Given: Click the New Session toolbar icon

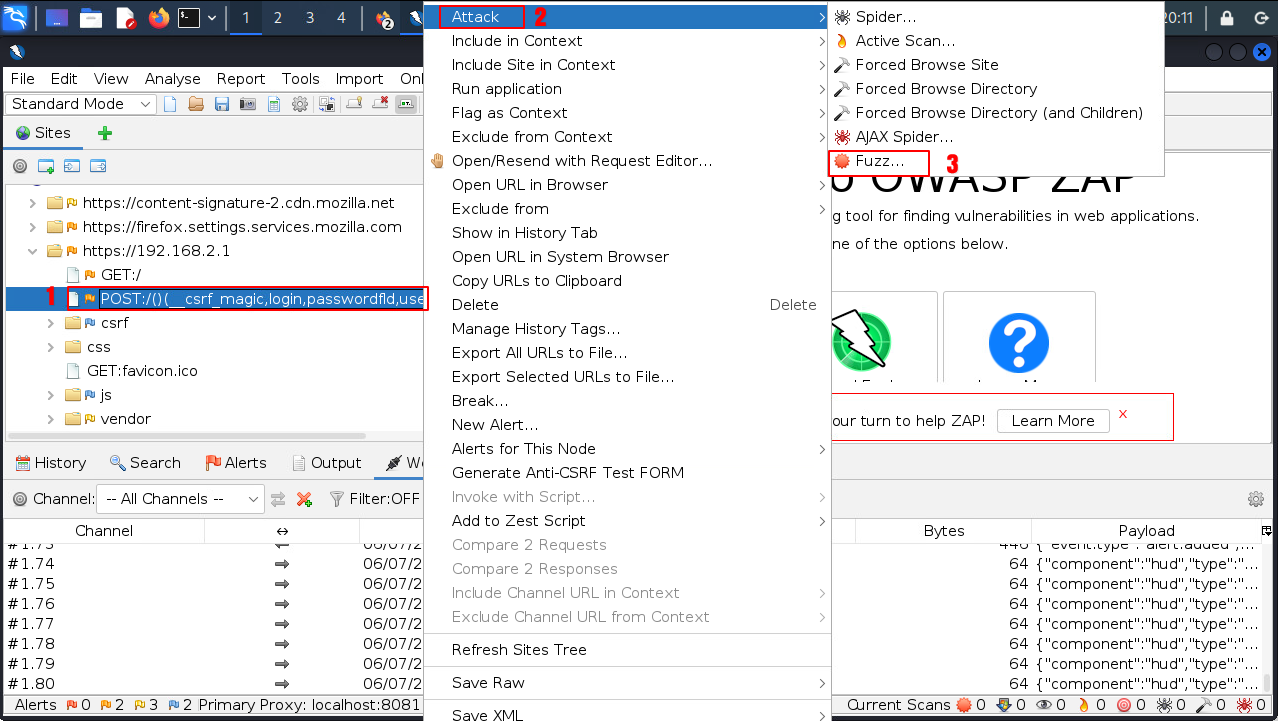Looking at the screenshot, I should coord(170,104).
